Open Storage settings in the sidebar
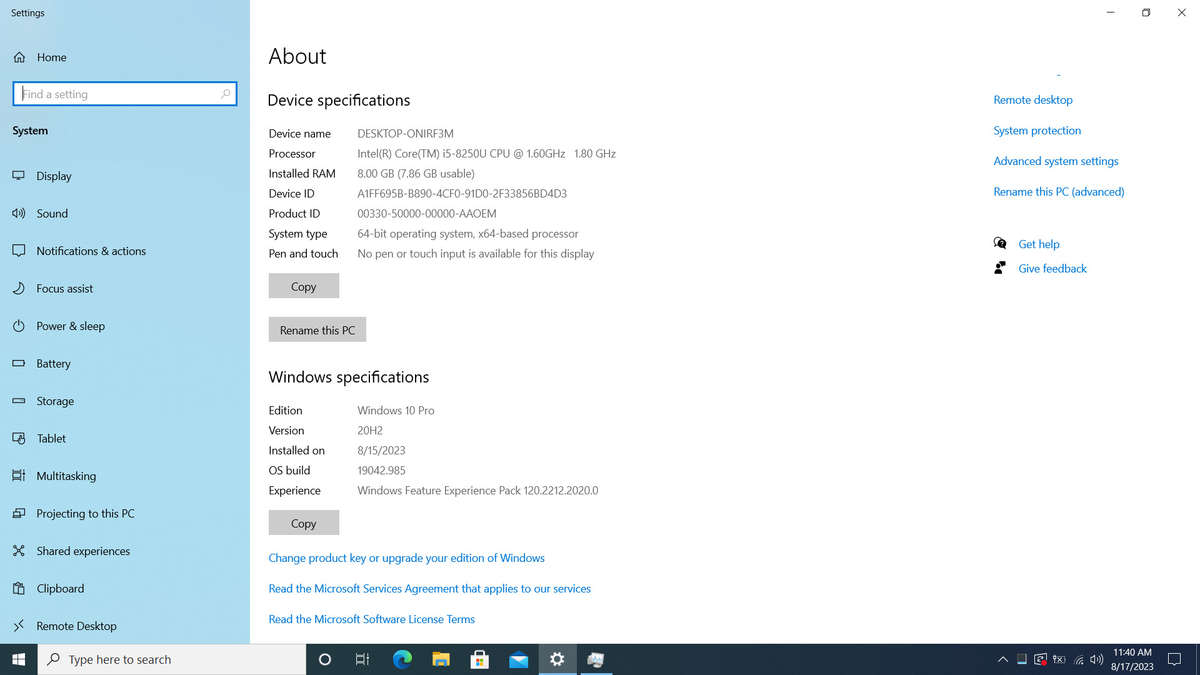Viewport: 1200px width, 675px height. [56, 401]
